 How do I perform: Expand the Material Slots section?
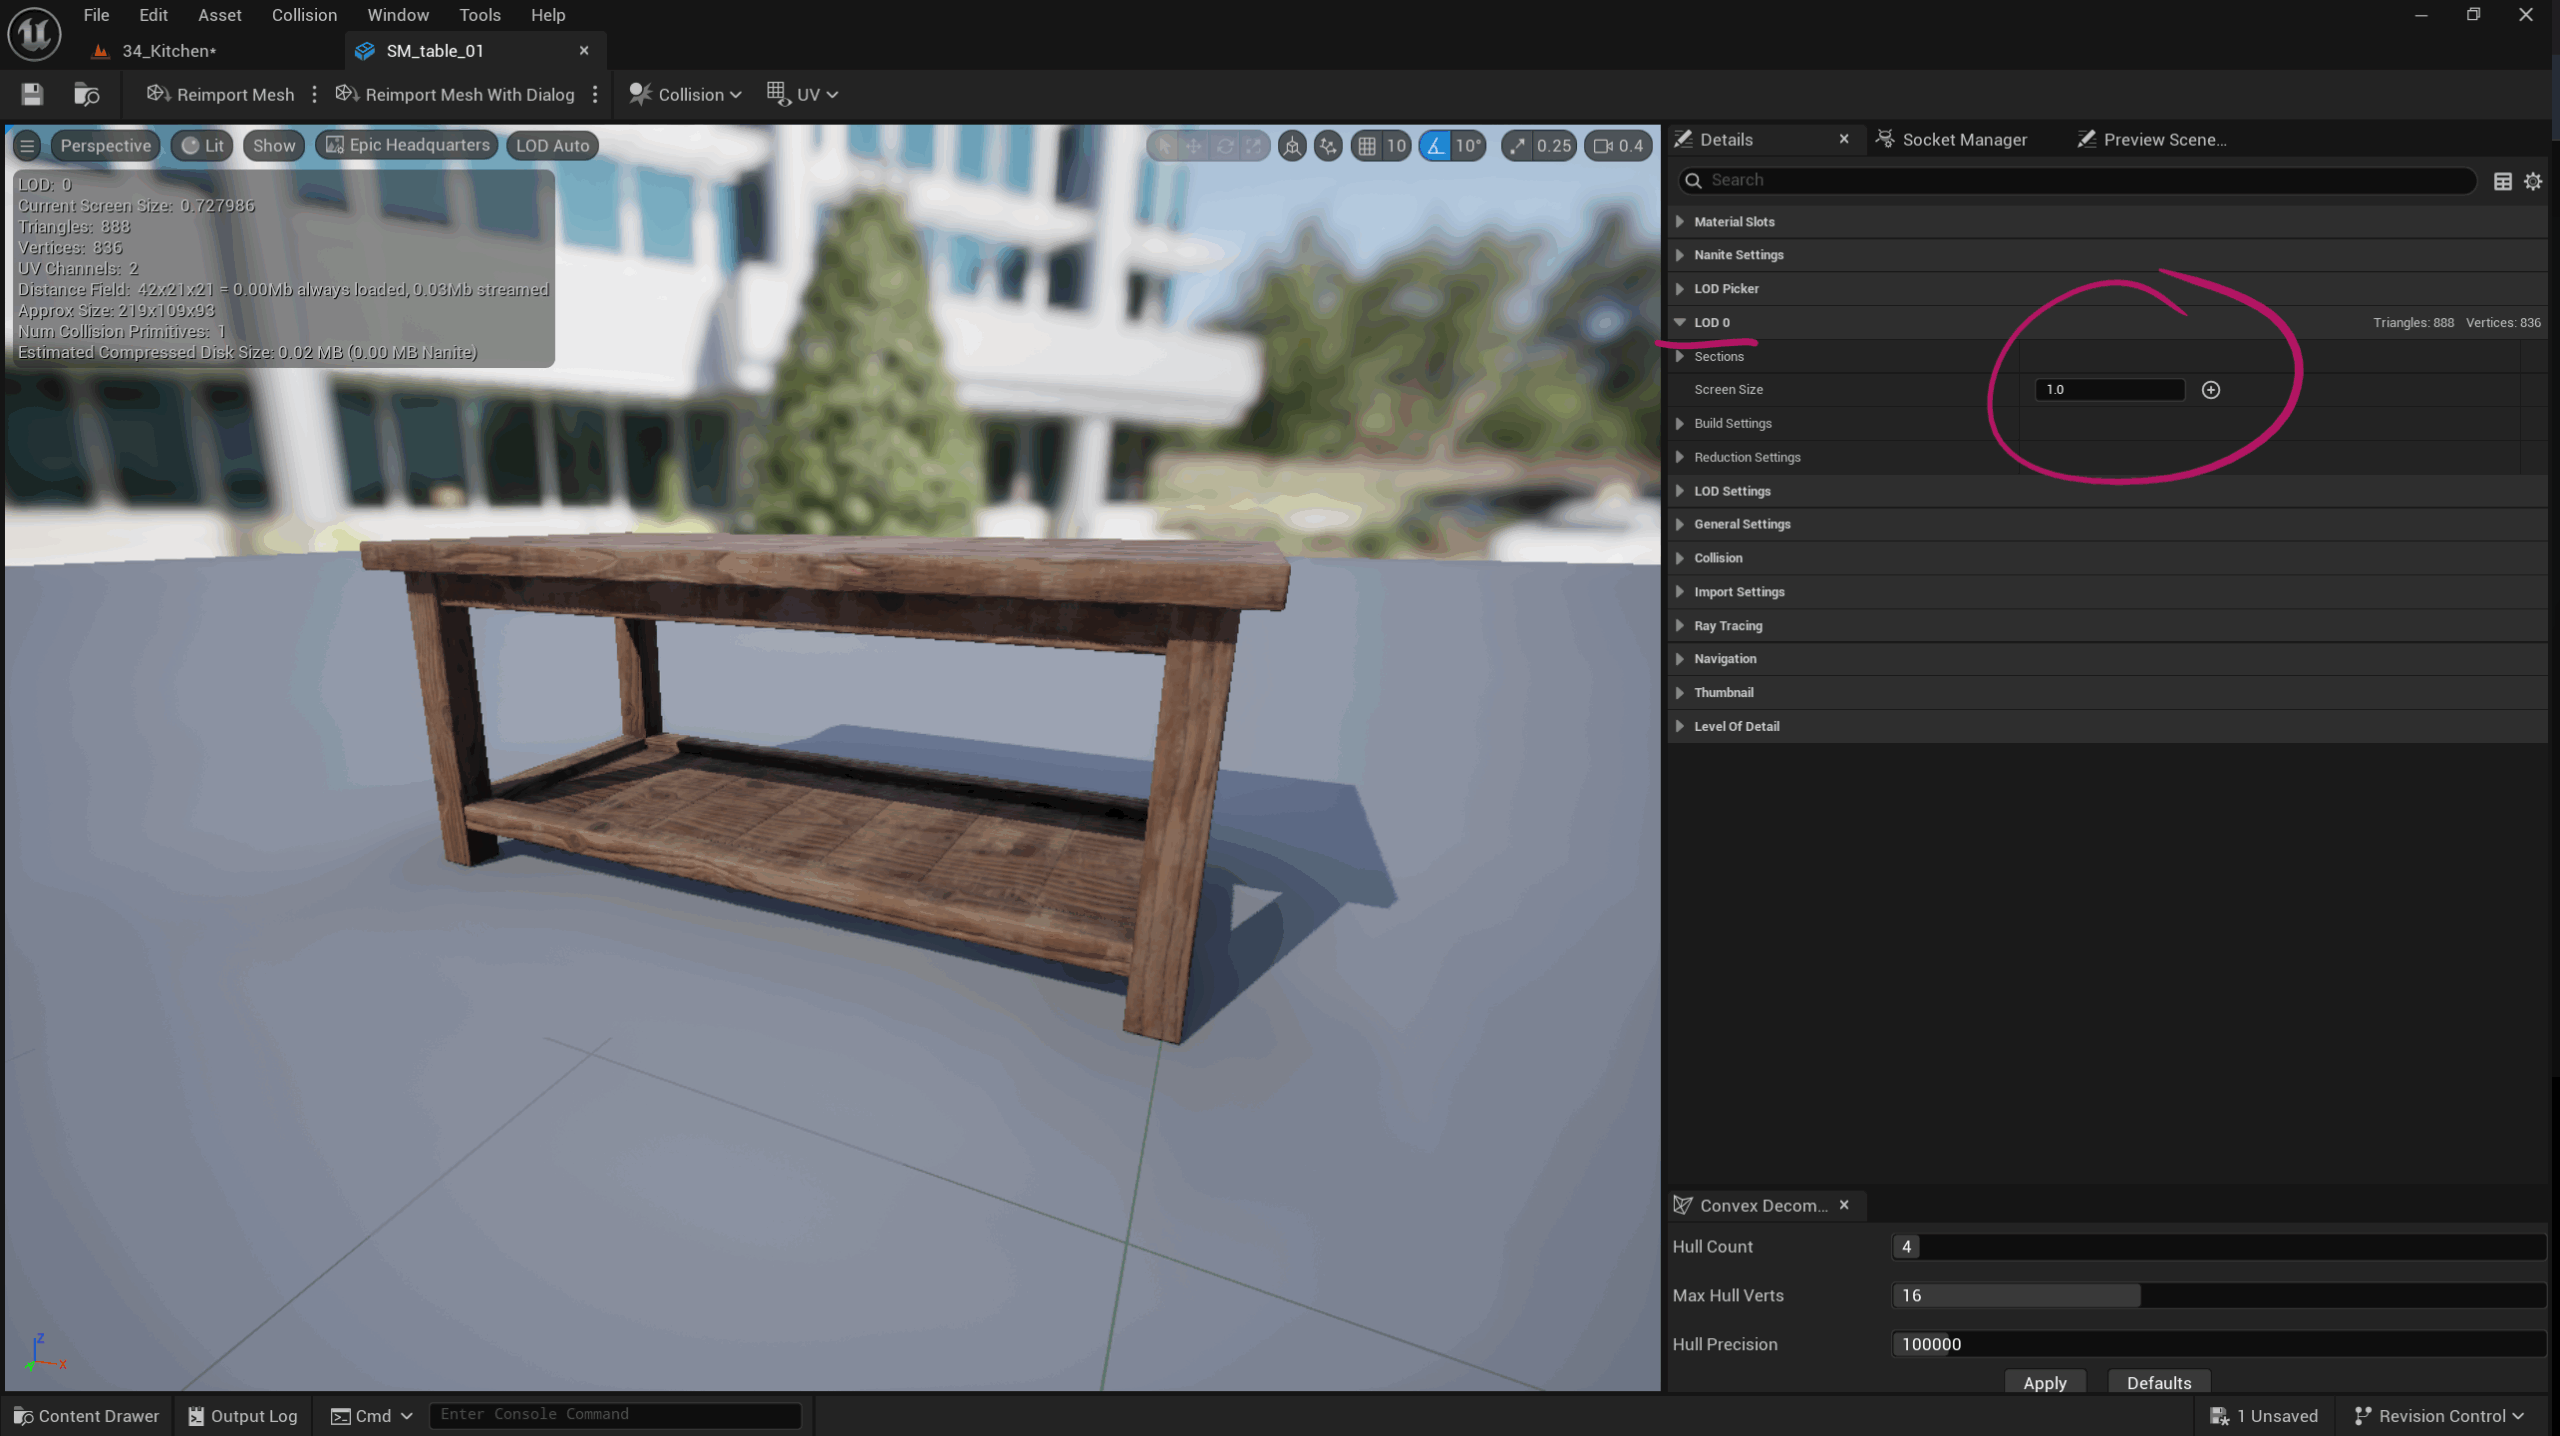pyautogui.click(x=1680, y=222)
